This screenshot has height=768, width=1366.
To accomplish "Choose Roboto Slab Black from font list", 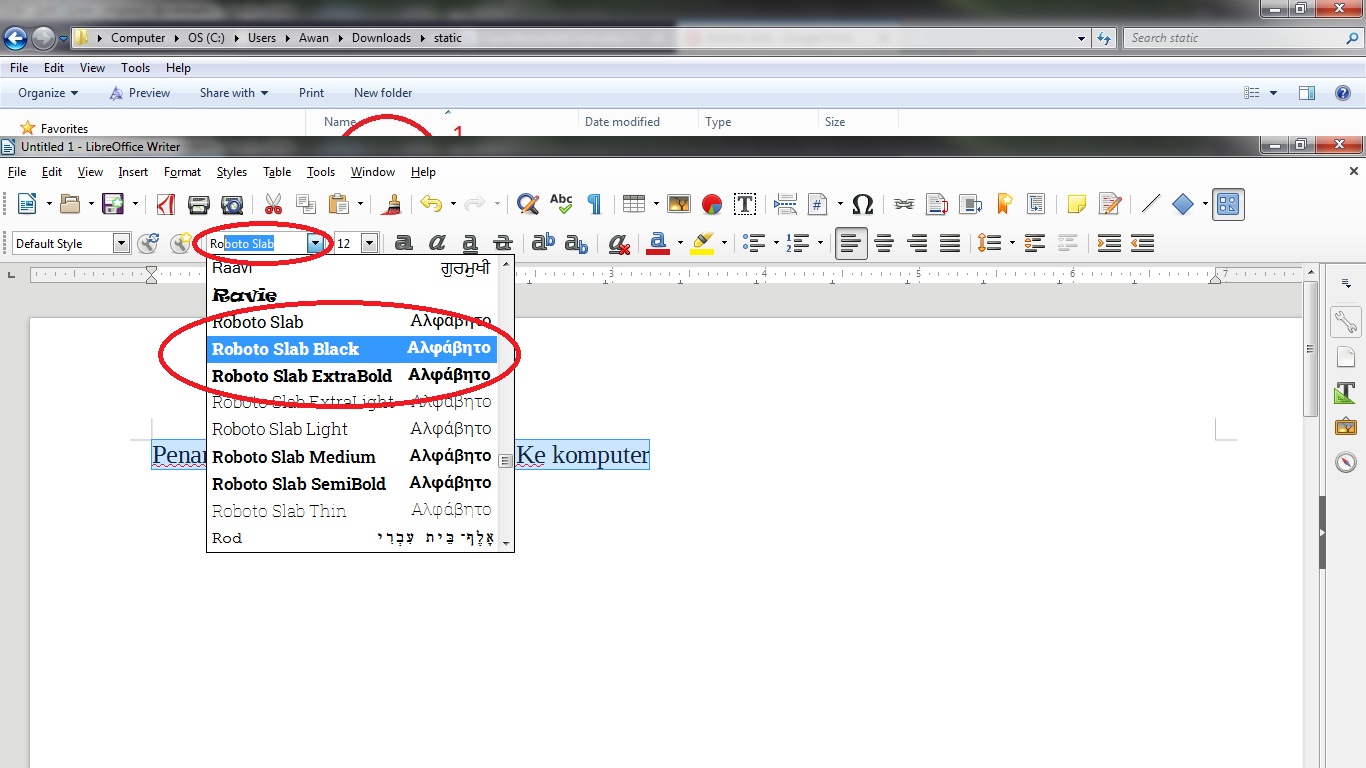I will (x=353, y=349).
